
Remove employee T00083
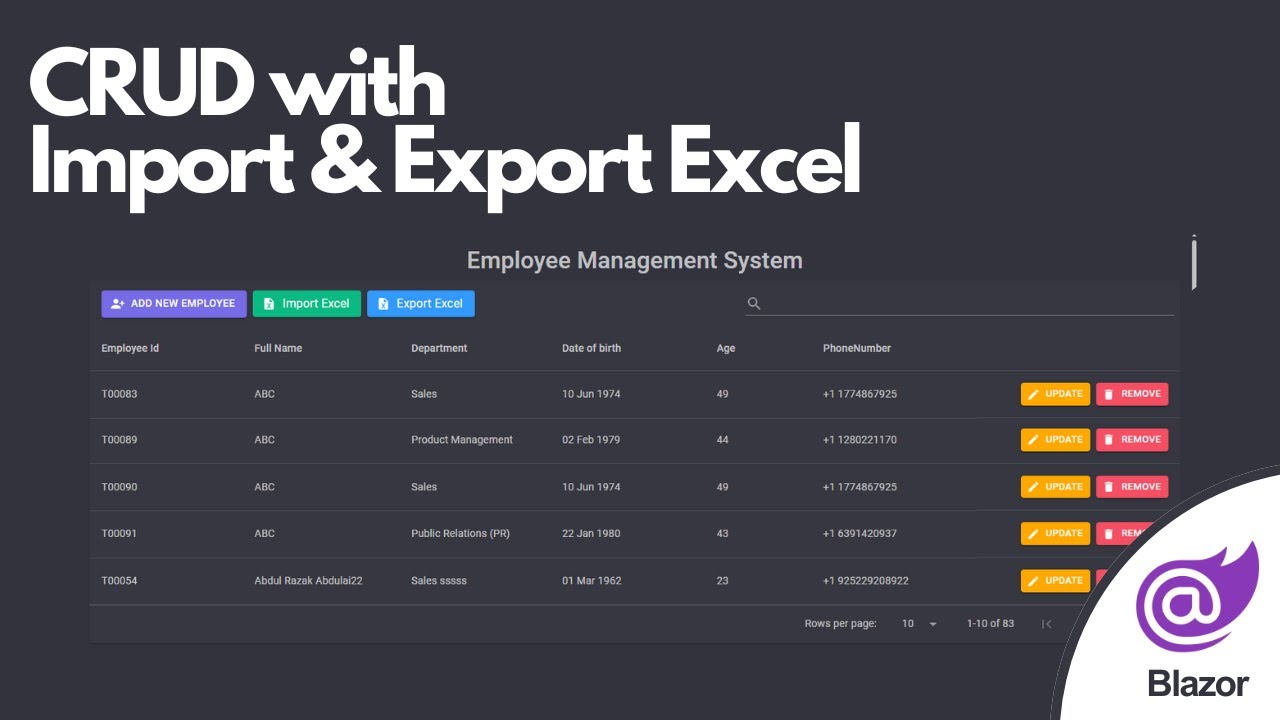pos(1132,394)
